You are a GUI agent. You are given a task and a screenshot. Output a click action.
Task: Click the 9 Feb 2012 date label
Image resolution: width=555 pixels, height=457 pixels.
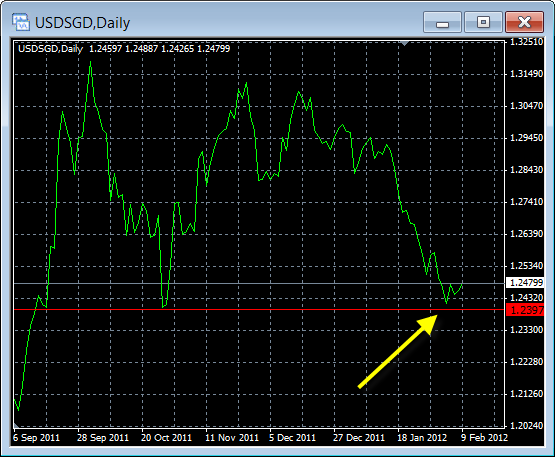484,438
